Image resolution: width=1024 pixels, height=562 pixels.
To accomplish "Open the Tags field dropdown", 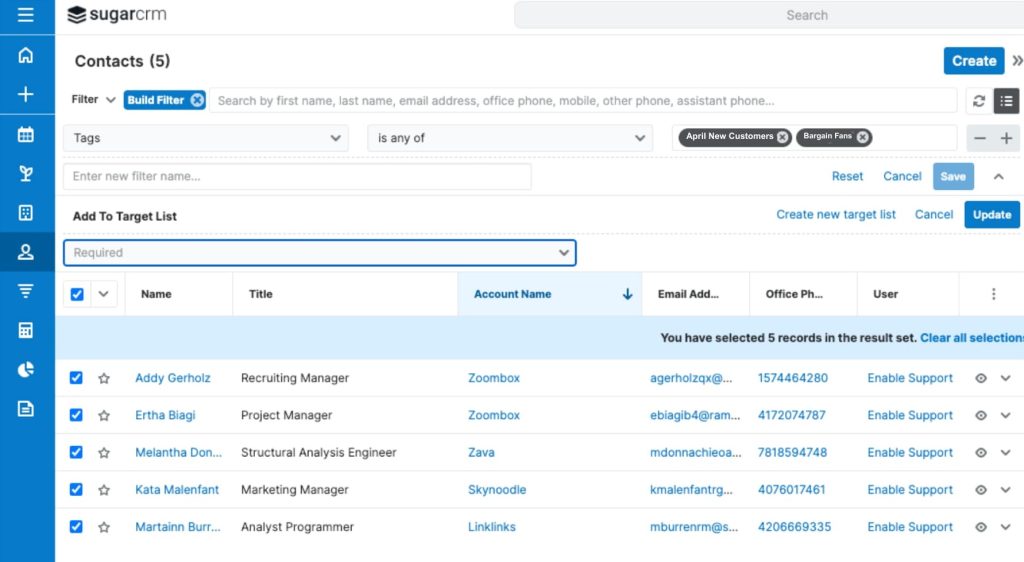I will tap(206, 138).
